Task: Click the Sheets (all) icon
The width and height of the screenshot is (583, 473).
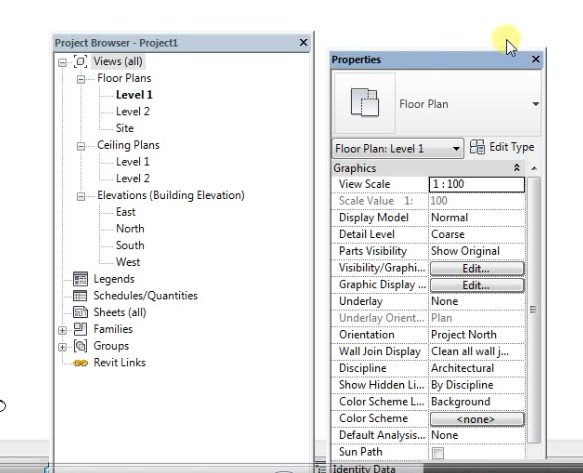Action: point(80,312)
